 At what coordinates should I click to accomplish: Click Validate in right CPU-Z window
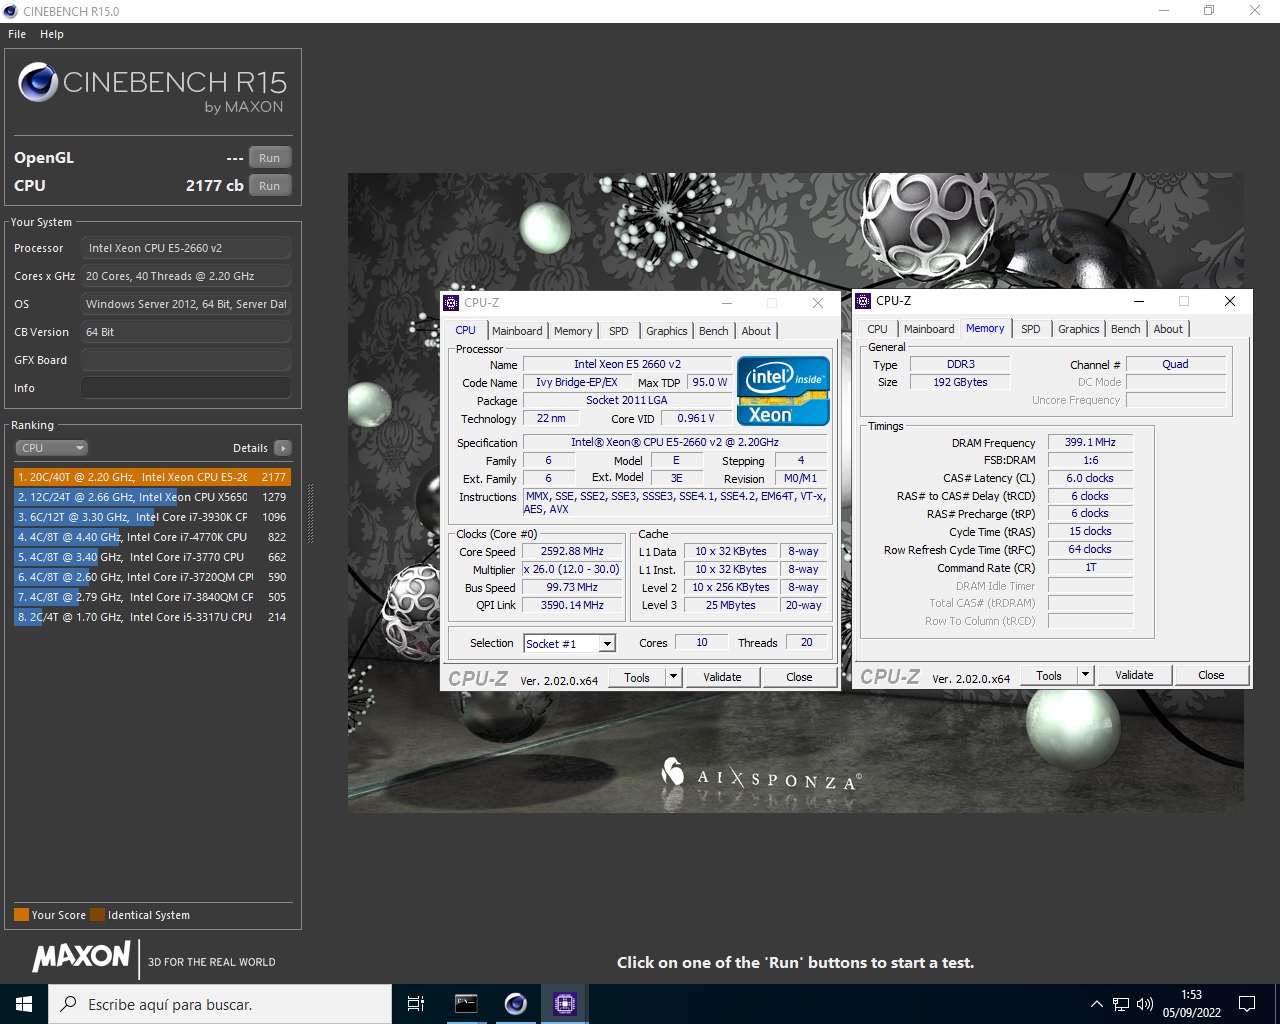pyautogui.click(x=1134, y=675)
